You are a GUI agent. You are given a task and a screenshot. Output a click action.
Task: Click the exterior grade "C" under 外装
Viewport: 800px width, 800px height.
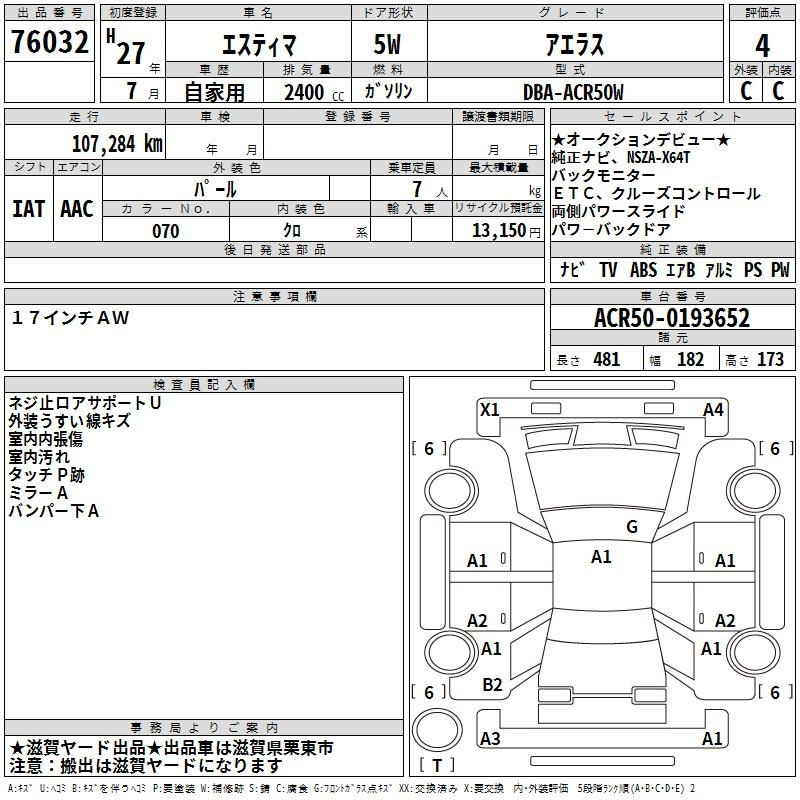(x=746, y=91)
